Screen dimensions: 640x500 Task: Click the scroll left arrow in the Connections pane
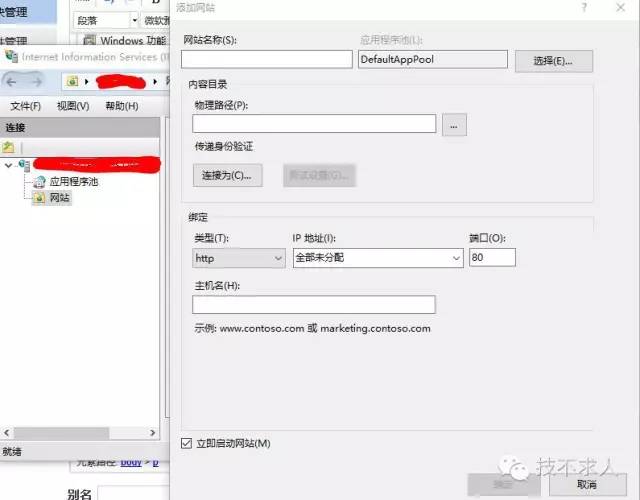[7, 433]
